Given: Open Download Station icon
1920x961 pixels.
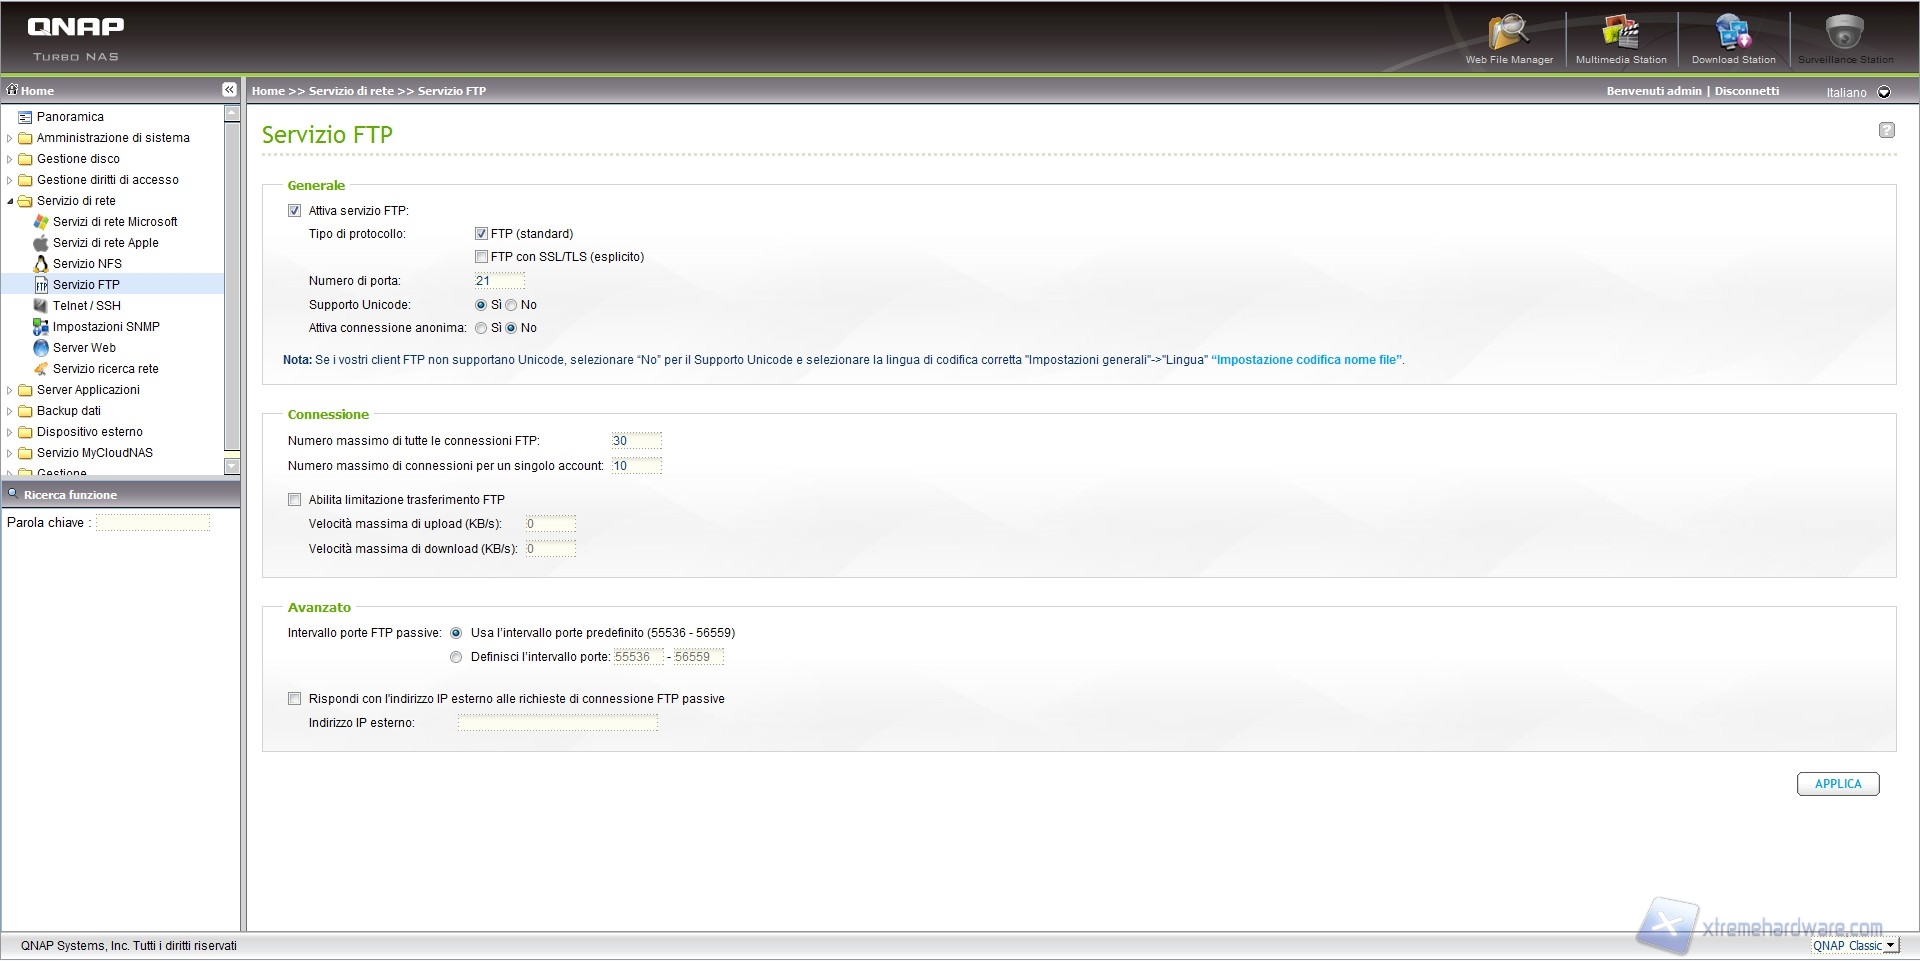Looking at the screenshot, I should [x=1733, y=38].
